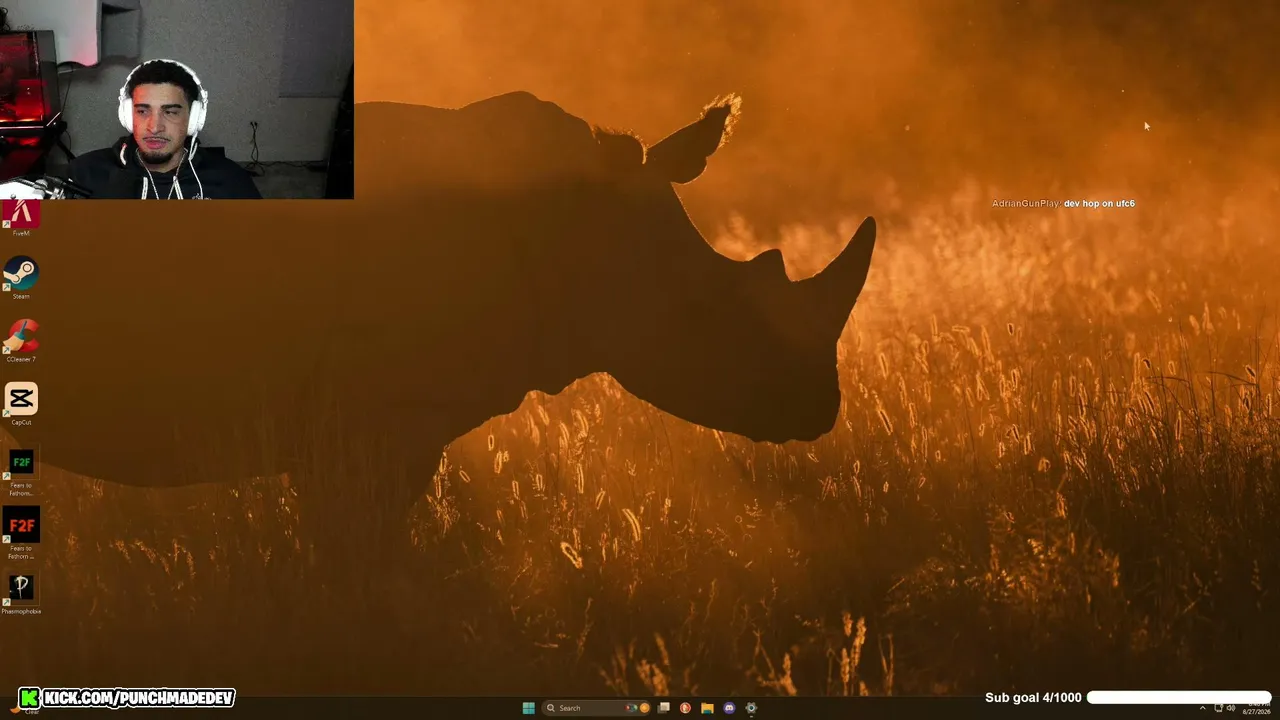Open Settings gear on the taskbar
The image size is (1280, 720).
coord(751,708)
